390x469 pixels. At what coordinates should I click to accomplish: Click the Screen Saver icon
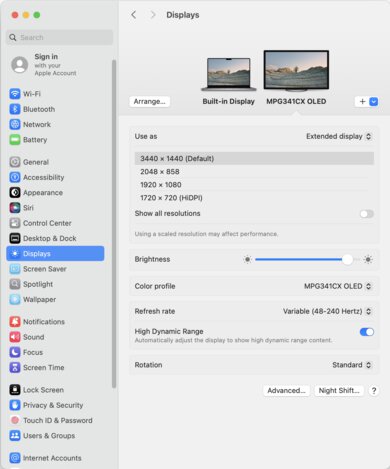pos(15,269)
